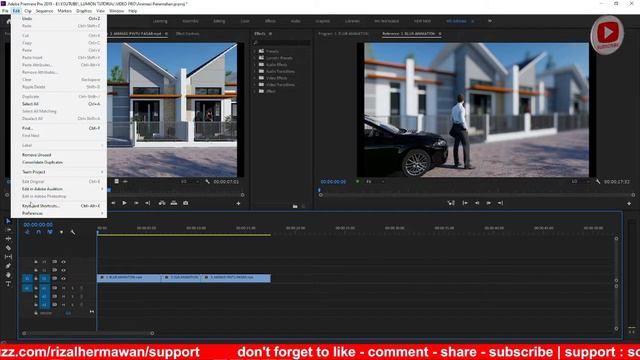Hide track V3 with its eye icon
This screenshot has width=640, height=360.
[63, 262]
